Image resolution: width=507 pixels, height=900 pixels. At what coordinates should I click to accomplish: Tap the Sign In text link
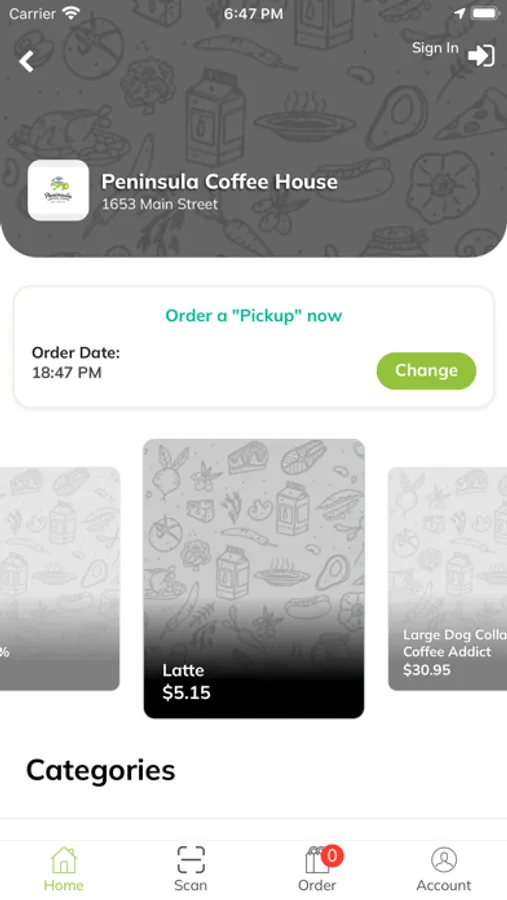pos(435,48)
